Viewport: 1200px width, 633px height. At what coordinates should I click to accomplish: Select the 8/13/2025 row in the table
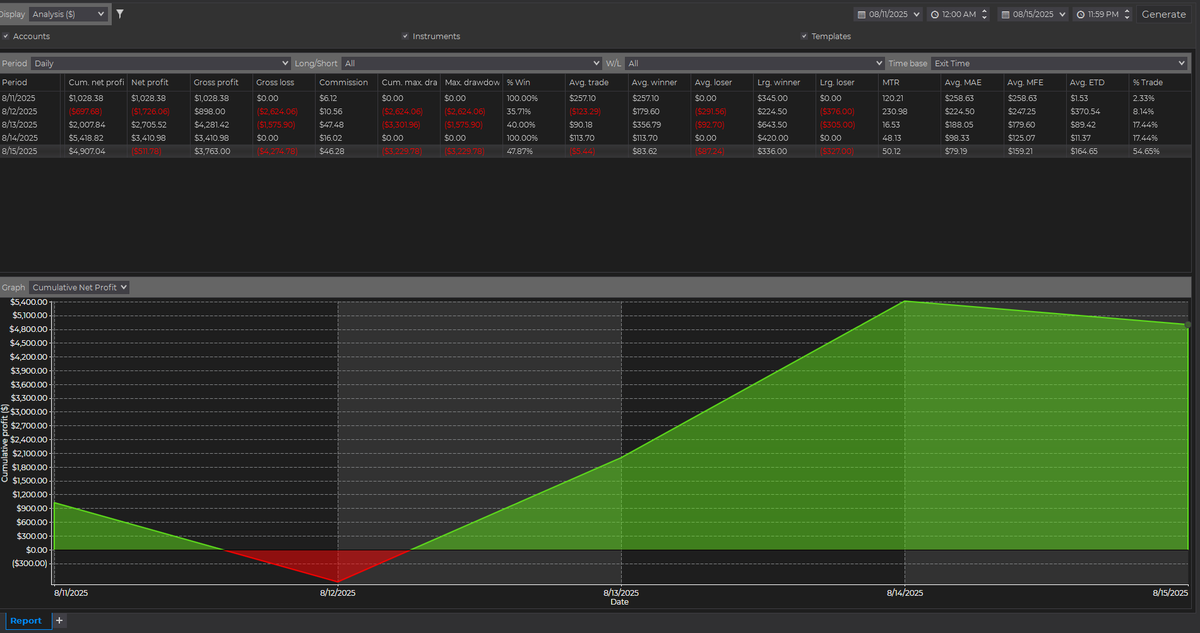point(596,124)
